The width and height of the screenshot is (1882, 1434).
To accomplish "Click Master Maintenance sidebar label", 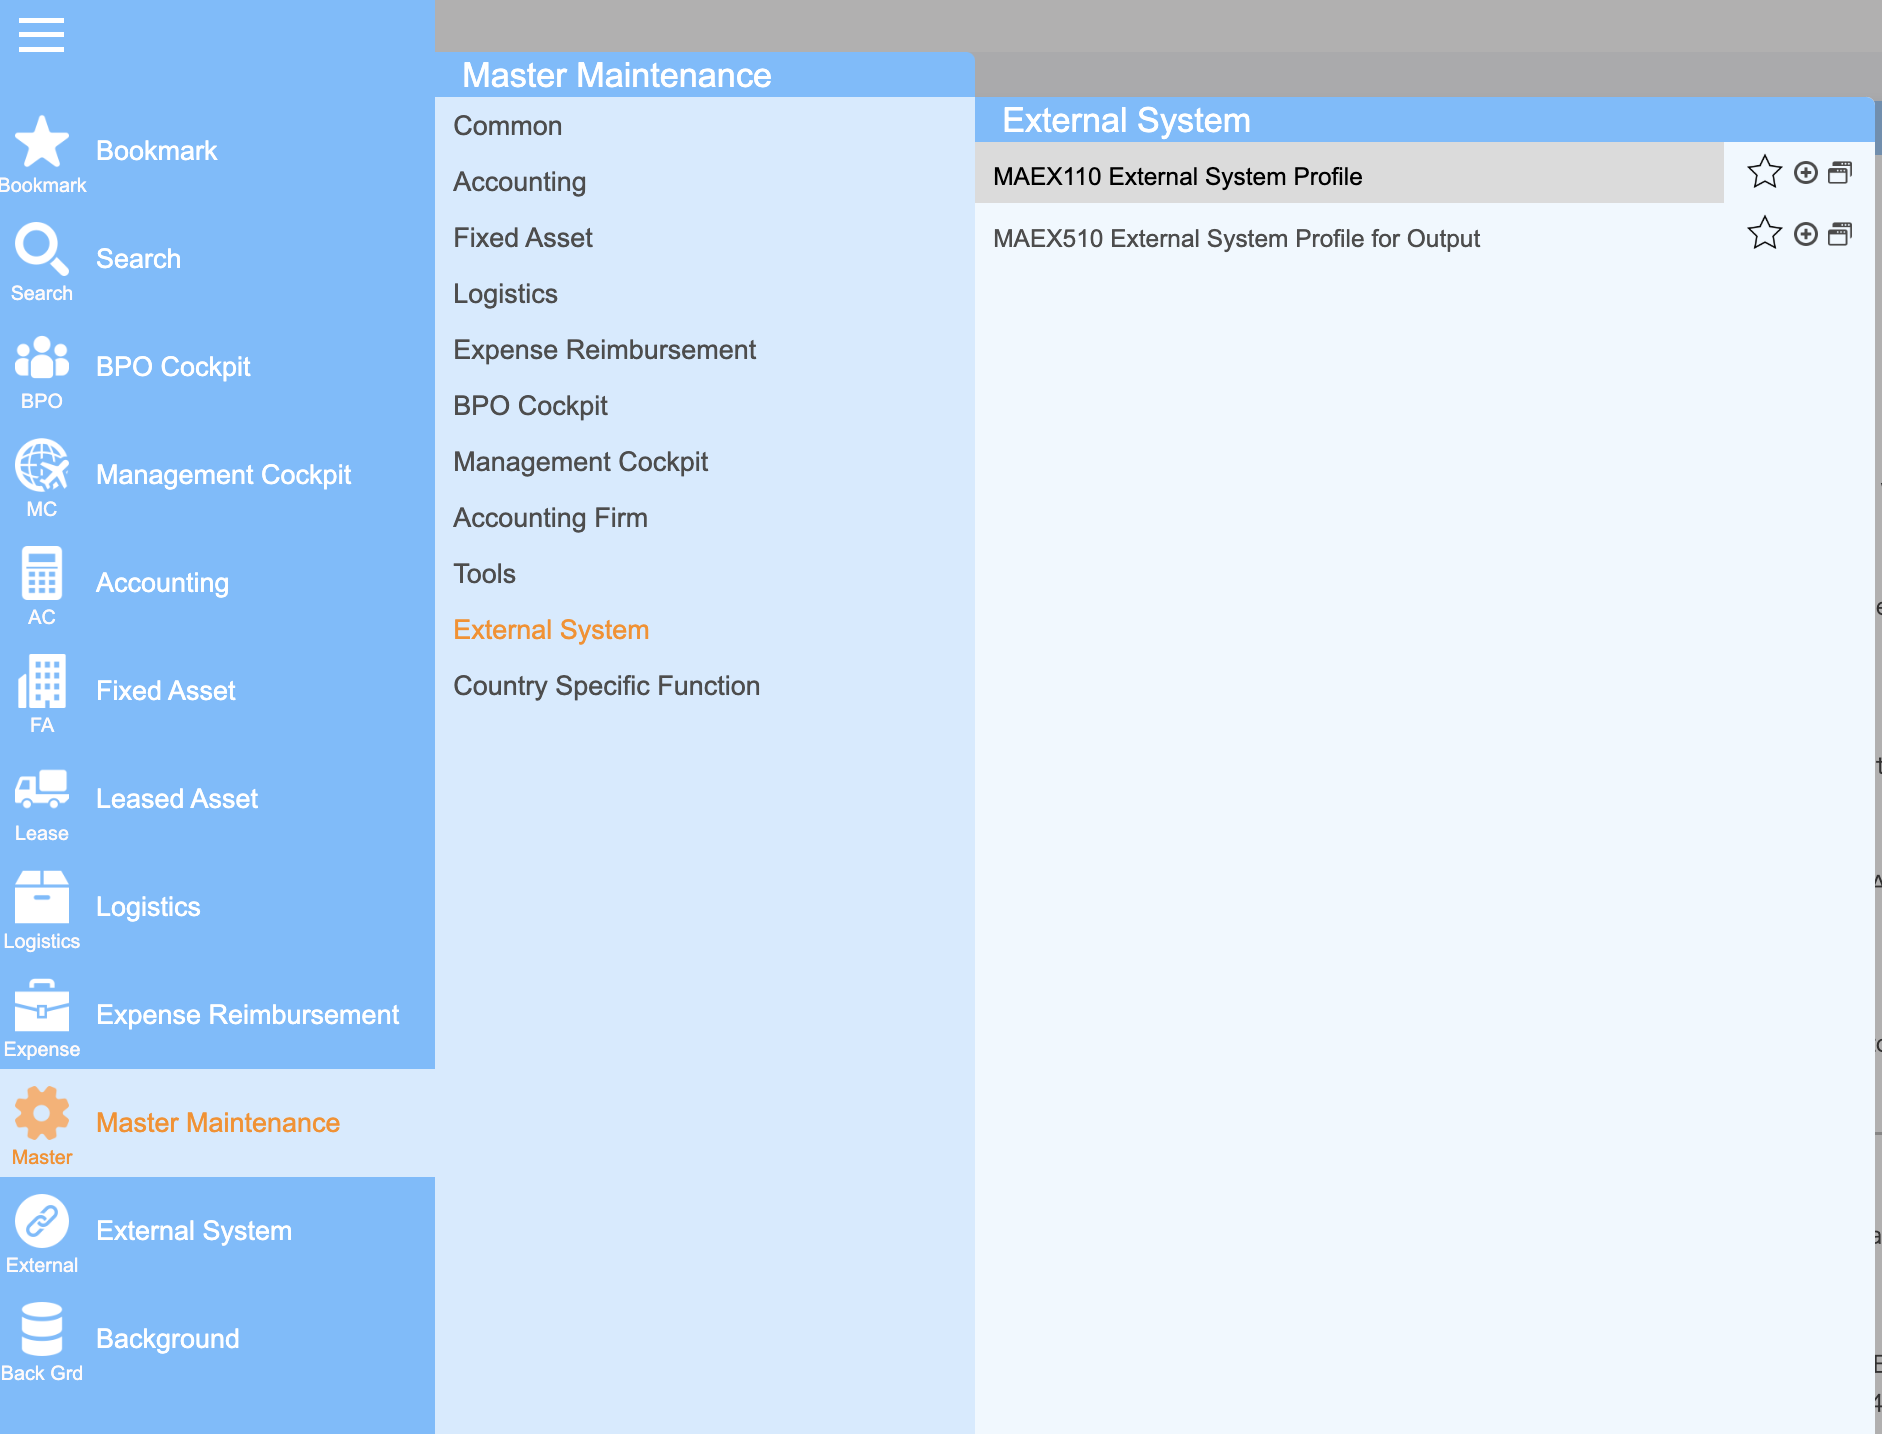I will (218, 1123).
